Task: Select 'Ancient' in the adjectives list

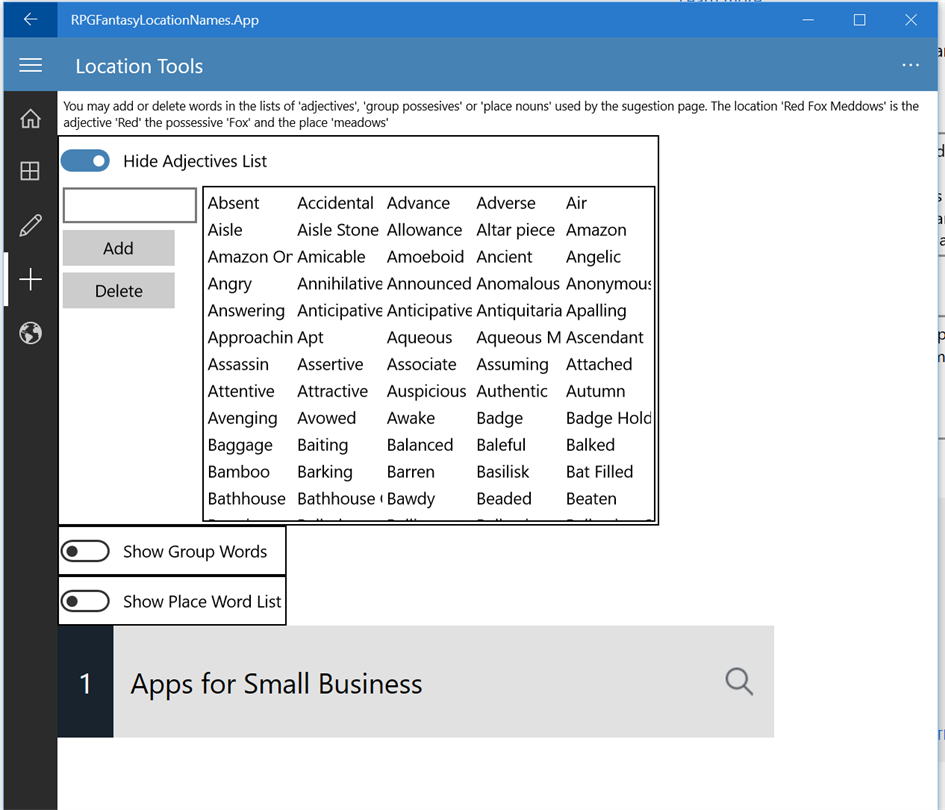Action: [x=504, y=257]
